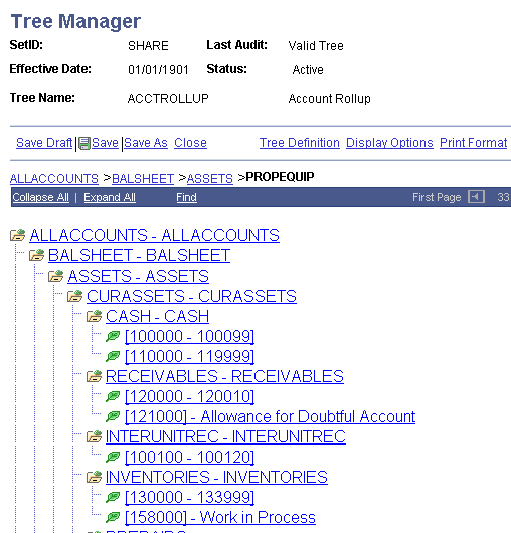The width and height of the screenshot is (511, 533).
Task: Click leaf icon for range 100000 - 100099
Action: 113,336
